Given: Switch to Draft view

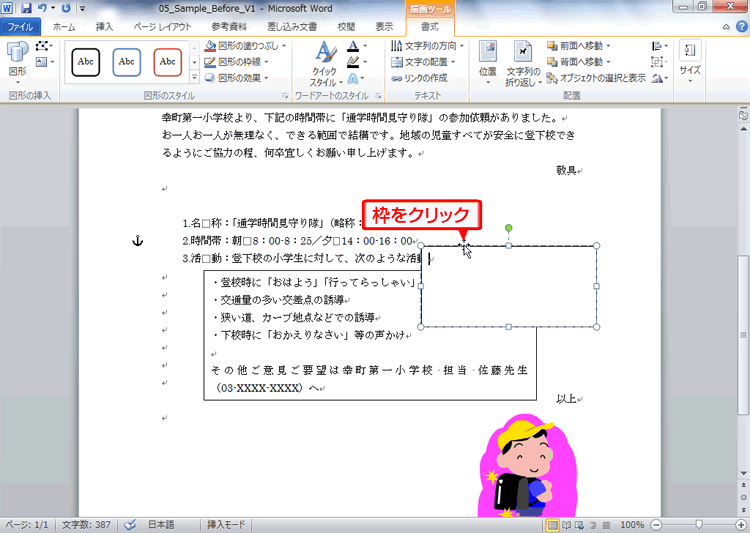Looking at the screenshot, I should tap(607, 525).
